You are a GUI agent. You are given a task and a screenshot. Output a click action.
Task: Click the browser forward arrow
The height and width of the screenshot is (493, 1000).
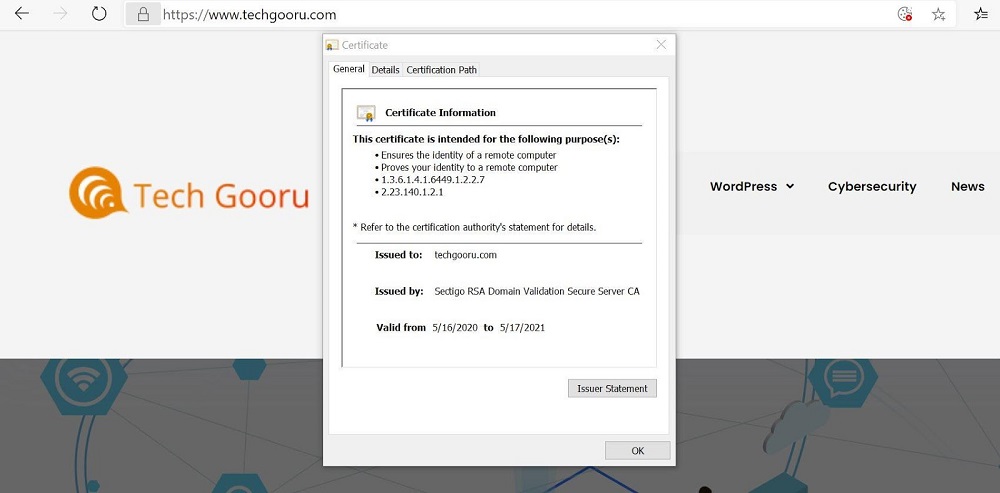click(x=61, y=14)
